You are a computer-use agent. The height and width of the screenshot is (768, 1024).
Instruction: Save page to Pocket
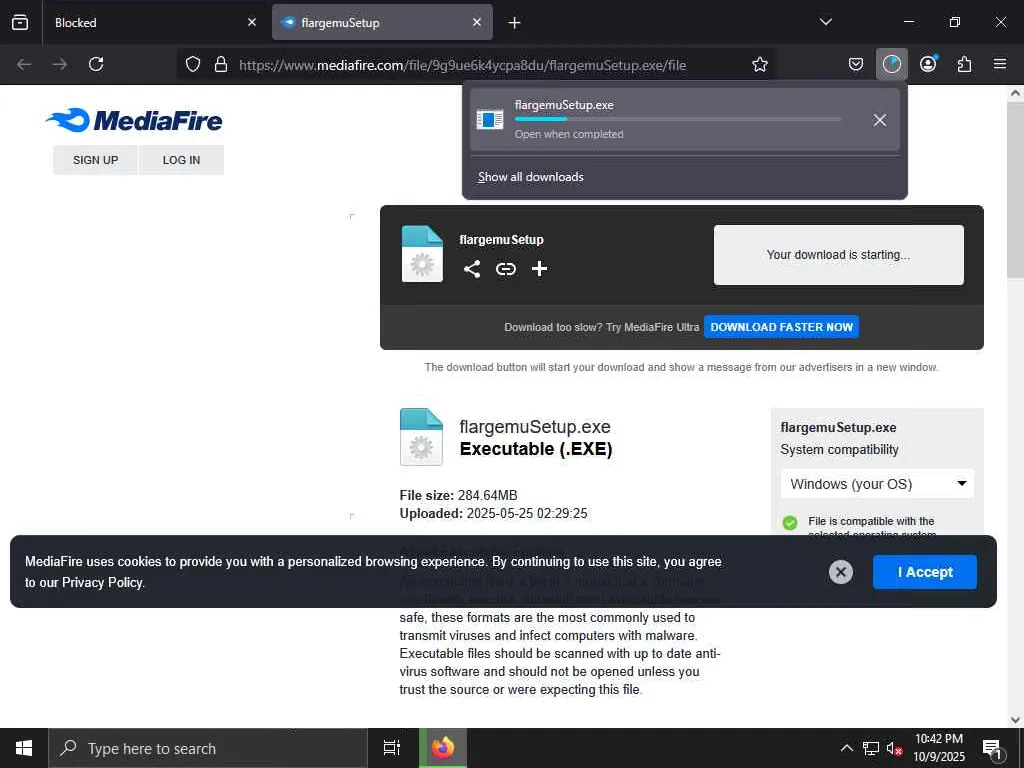click(856, 64)
